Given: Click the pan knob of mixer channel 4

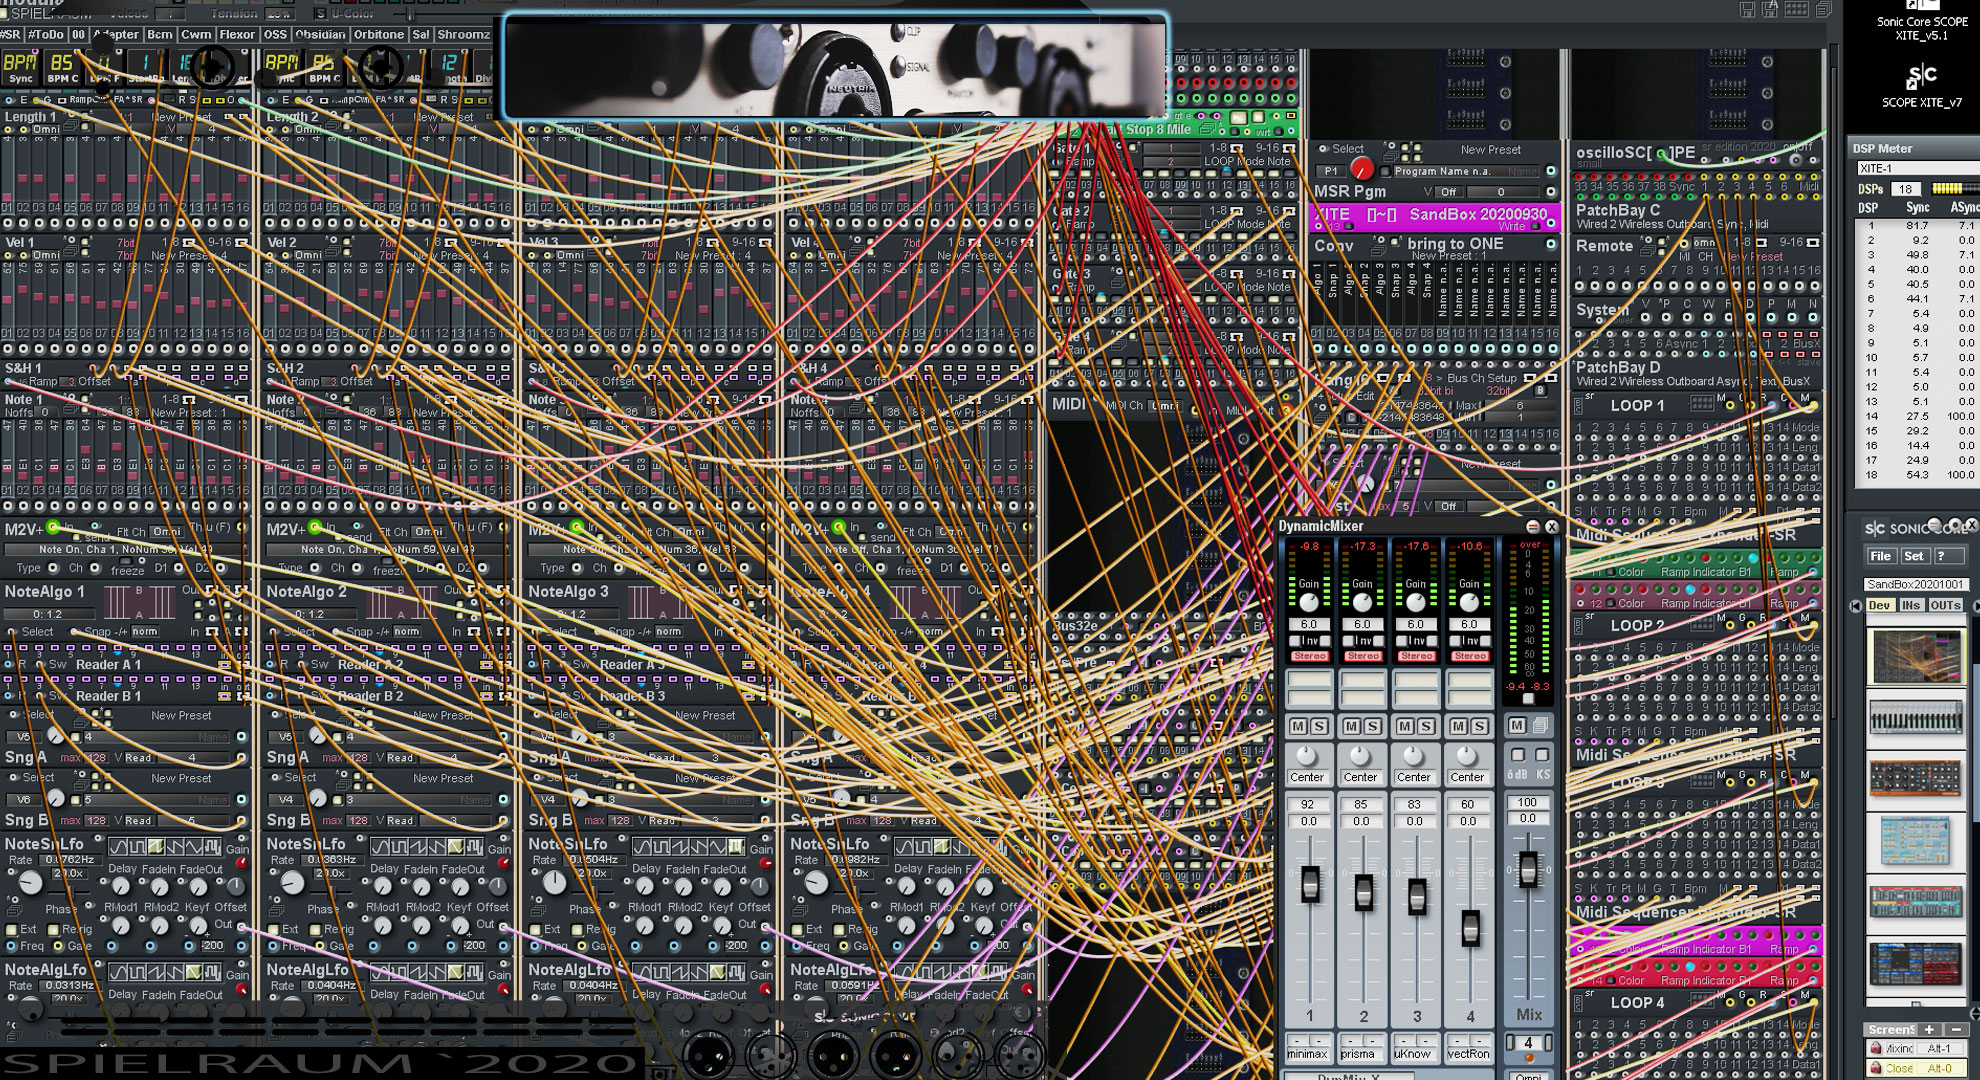Looking at the screenshot, I should 1466,756.
